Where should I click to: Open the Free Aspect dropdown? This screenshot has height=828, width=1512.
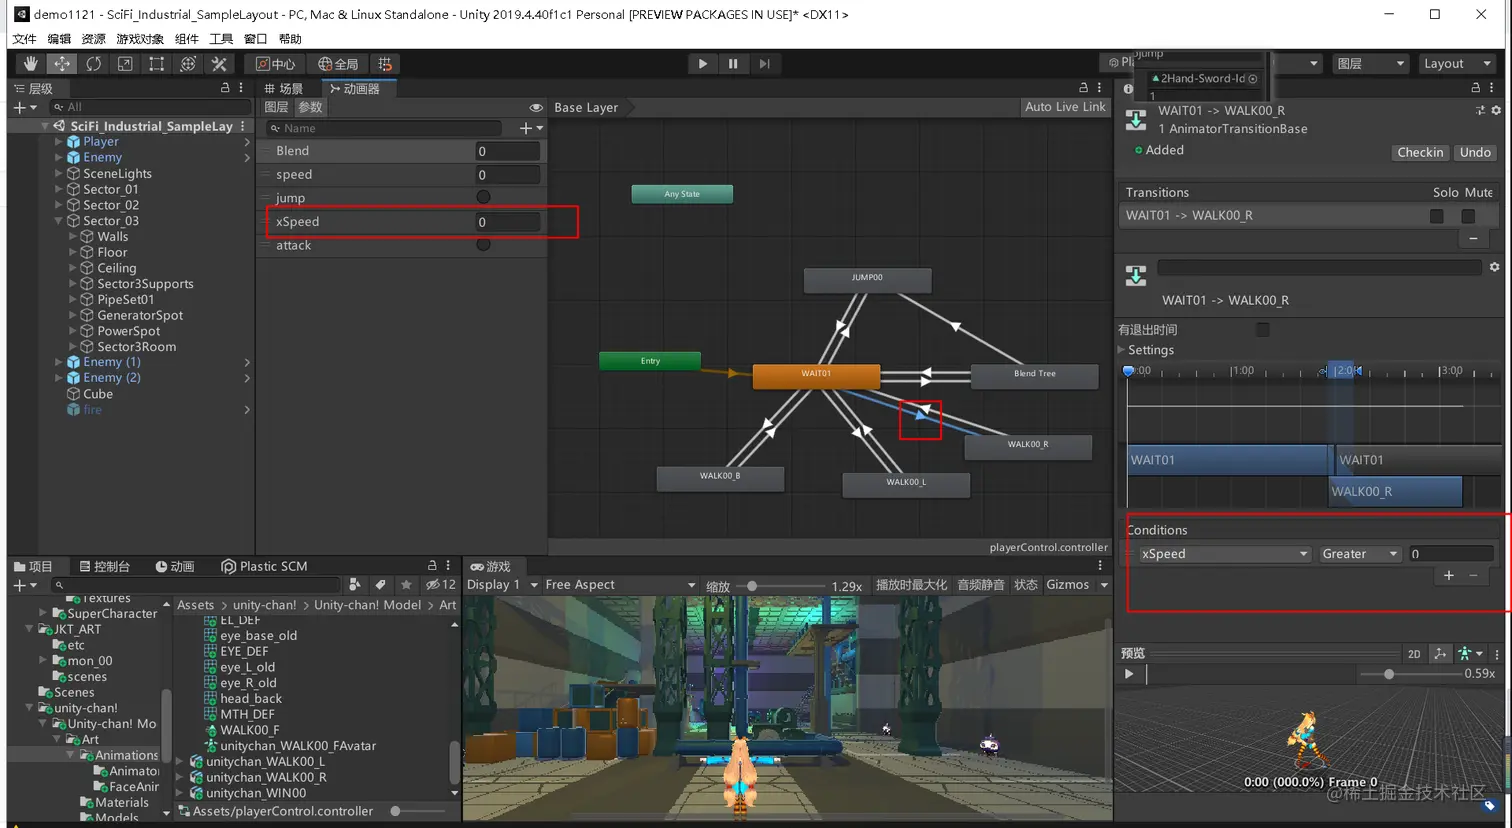click(620, 585)
